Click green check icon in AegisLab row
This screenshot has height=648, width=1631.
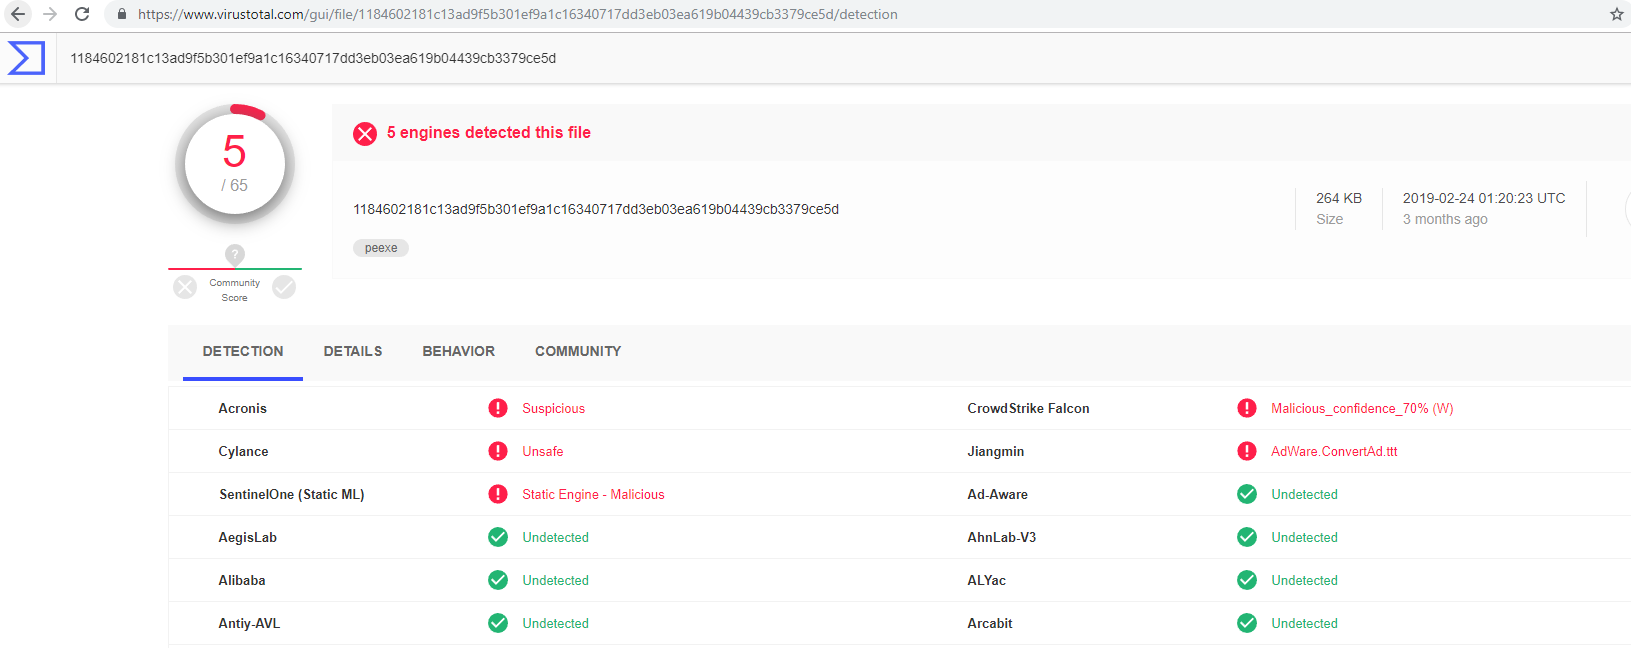(498, 537)
